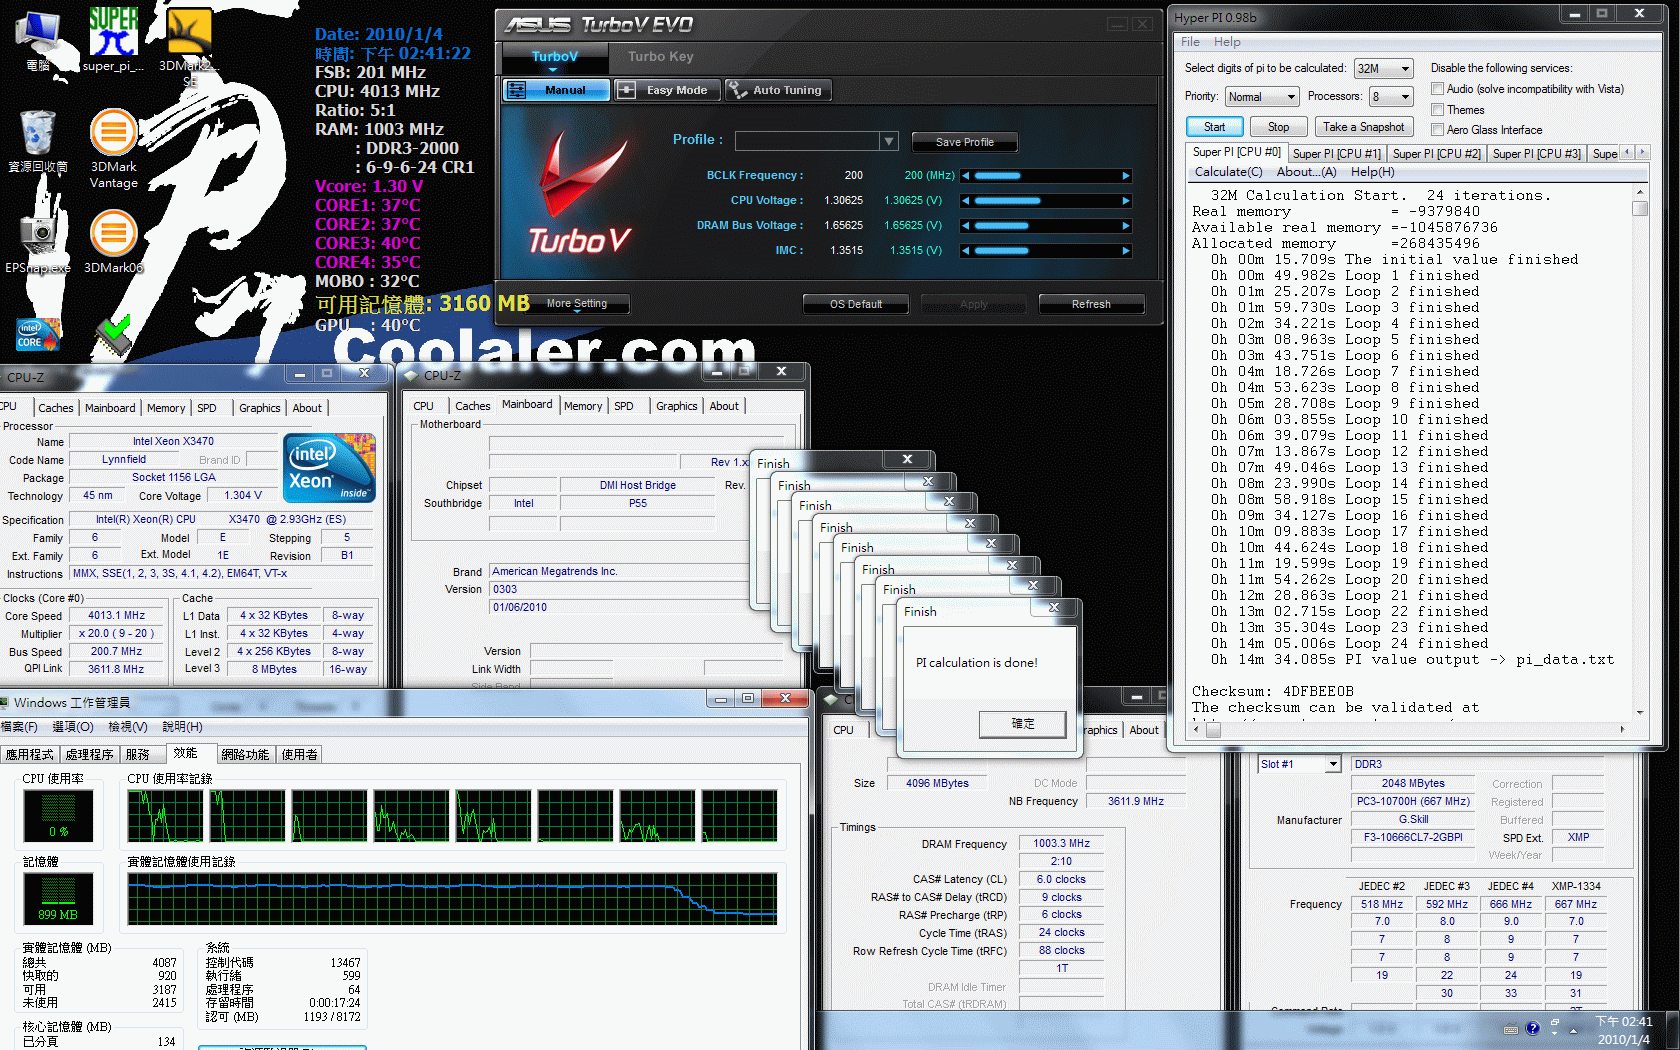Click Refresh button in TurboV
Screen dimensions: 1680x1050
(1091, 304)
